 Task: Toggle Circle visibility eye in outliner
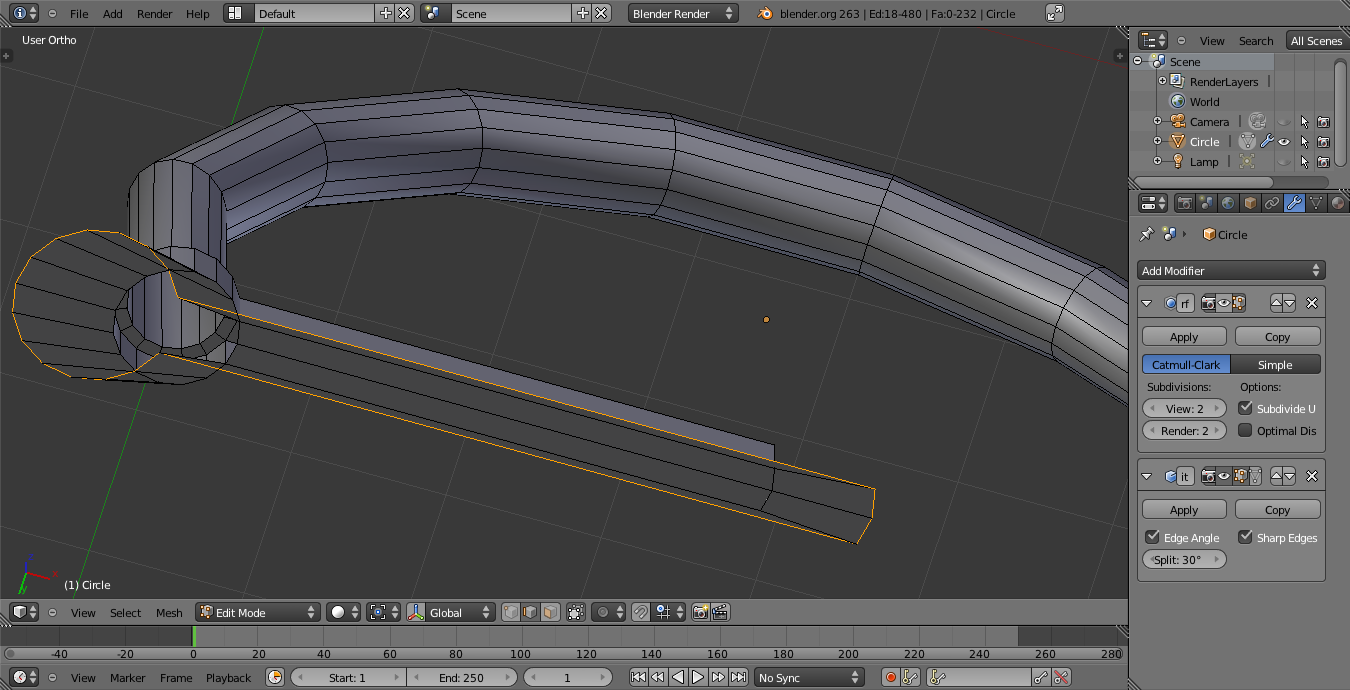click(1284, 142)
